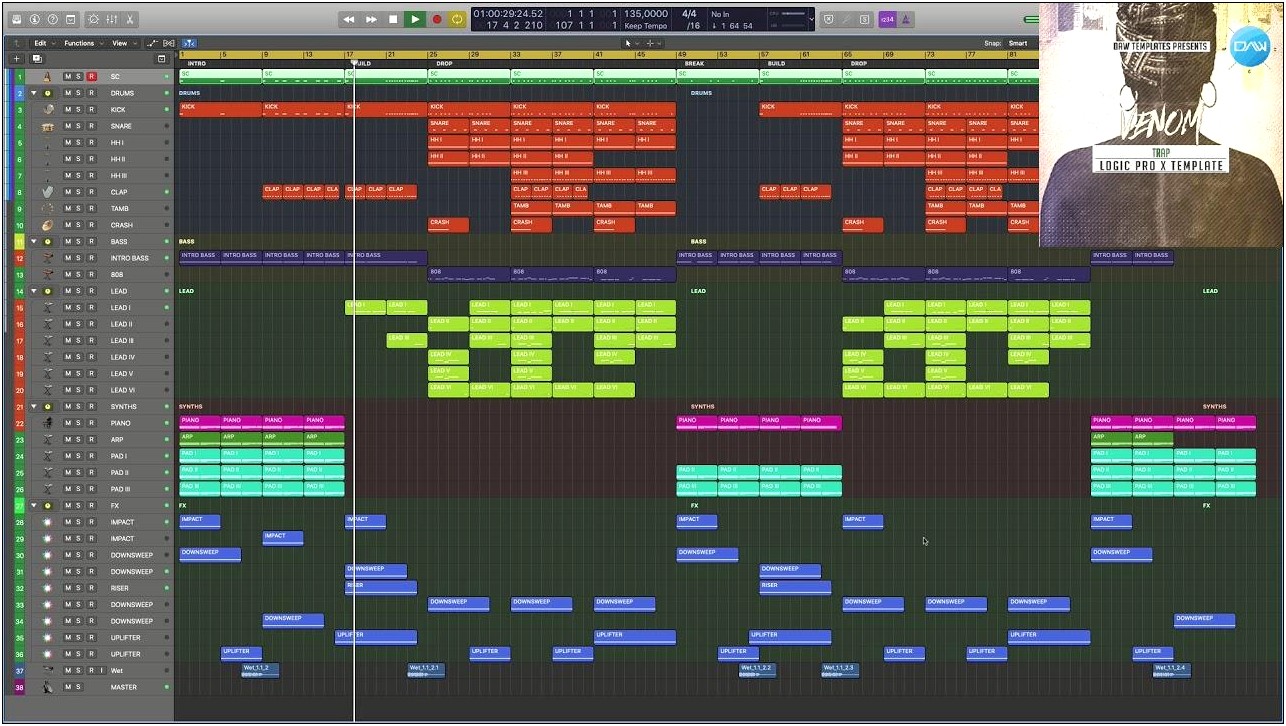
Task: Solo the SNARE track
Action: coord(79,126)
